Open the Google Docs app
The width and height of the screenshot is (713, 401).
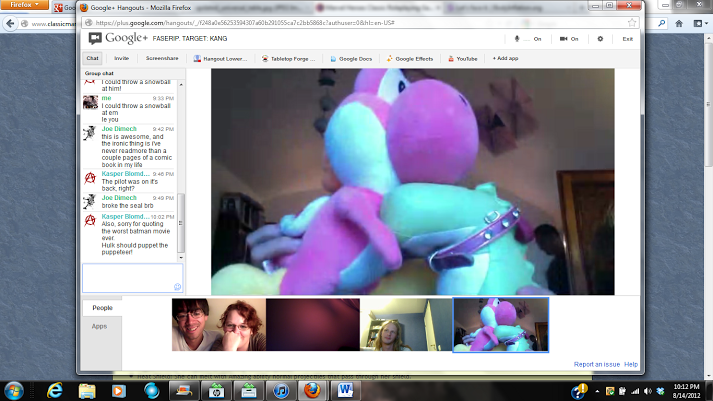[x=351, y=59]
